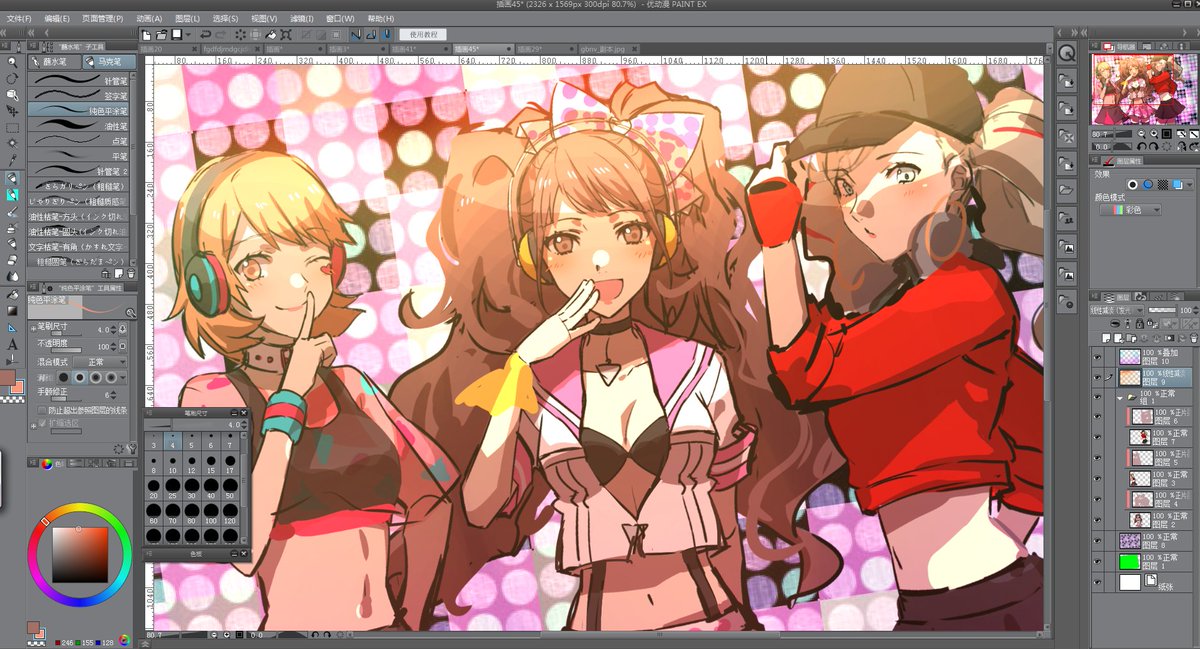Click the save disk icon
The height and width of the screenshot is (649, 1200).
(x=176, y=35)
